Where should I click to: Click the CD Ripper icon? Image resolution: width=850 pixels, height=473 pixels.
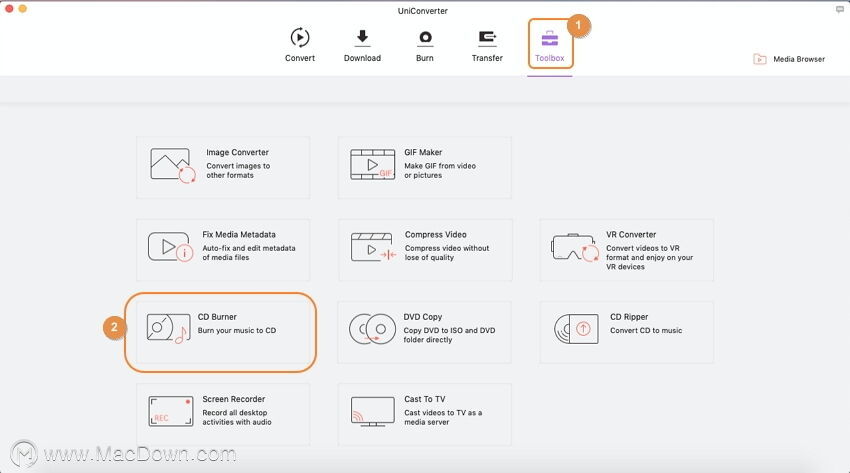point(576,329)
